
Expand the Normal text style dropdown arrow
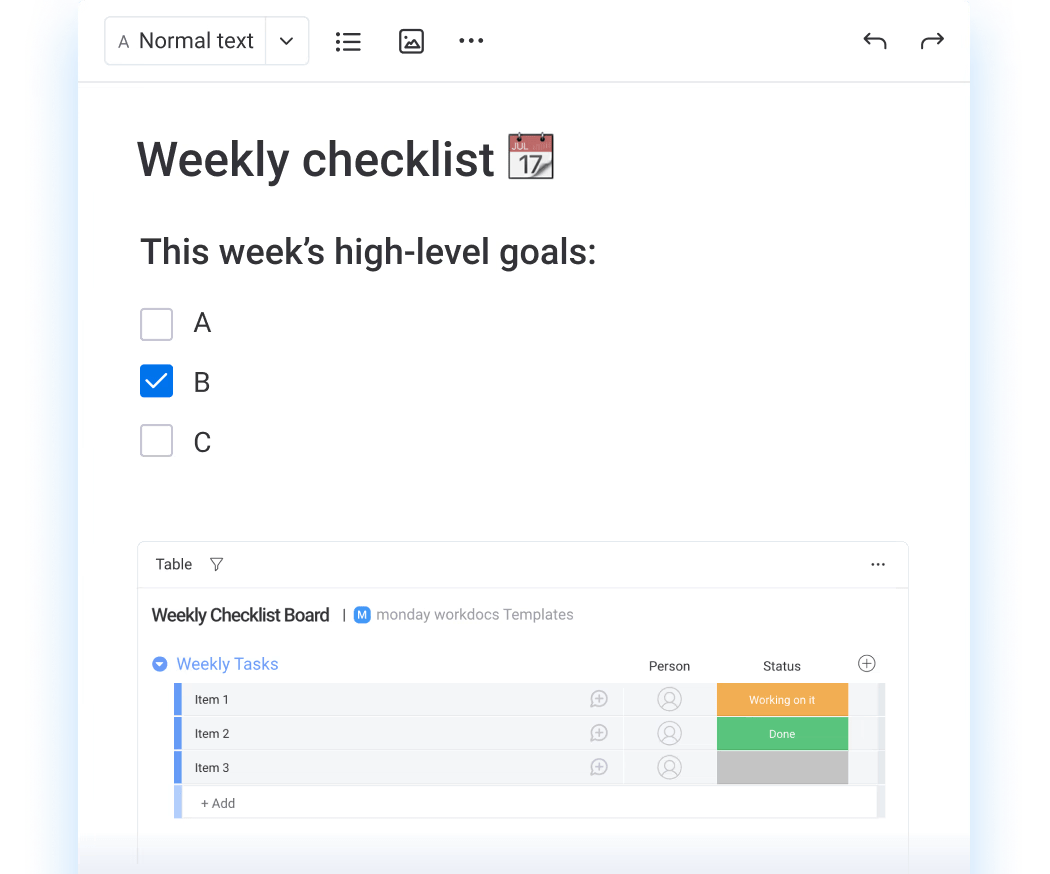pos(287,41)
